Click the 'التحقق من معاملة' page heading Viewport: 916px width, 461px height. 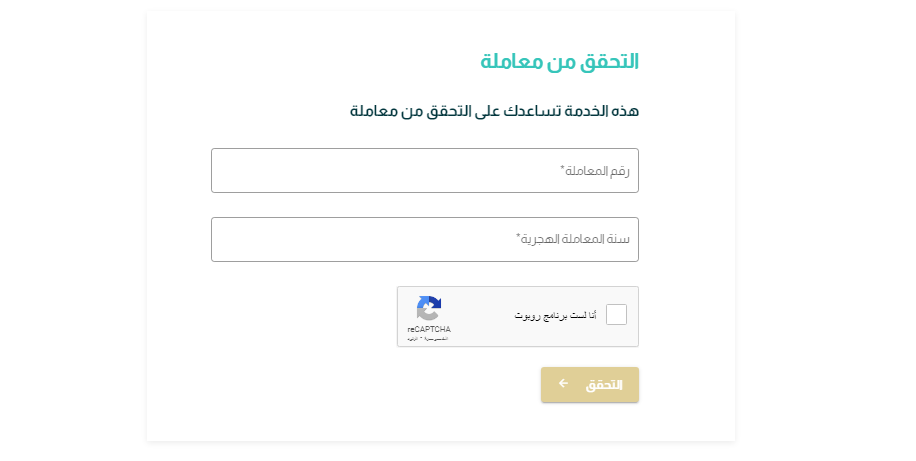pyautogui.click(x=560, y=61)
